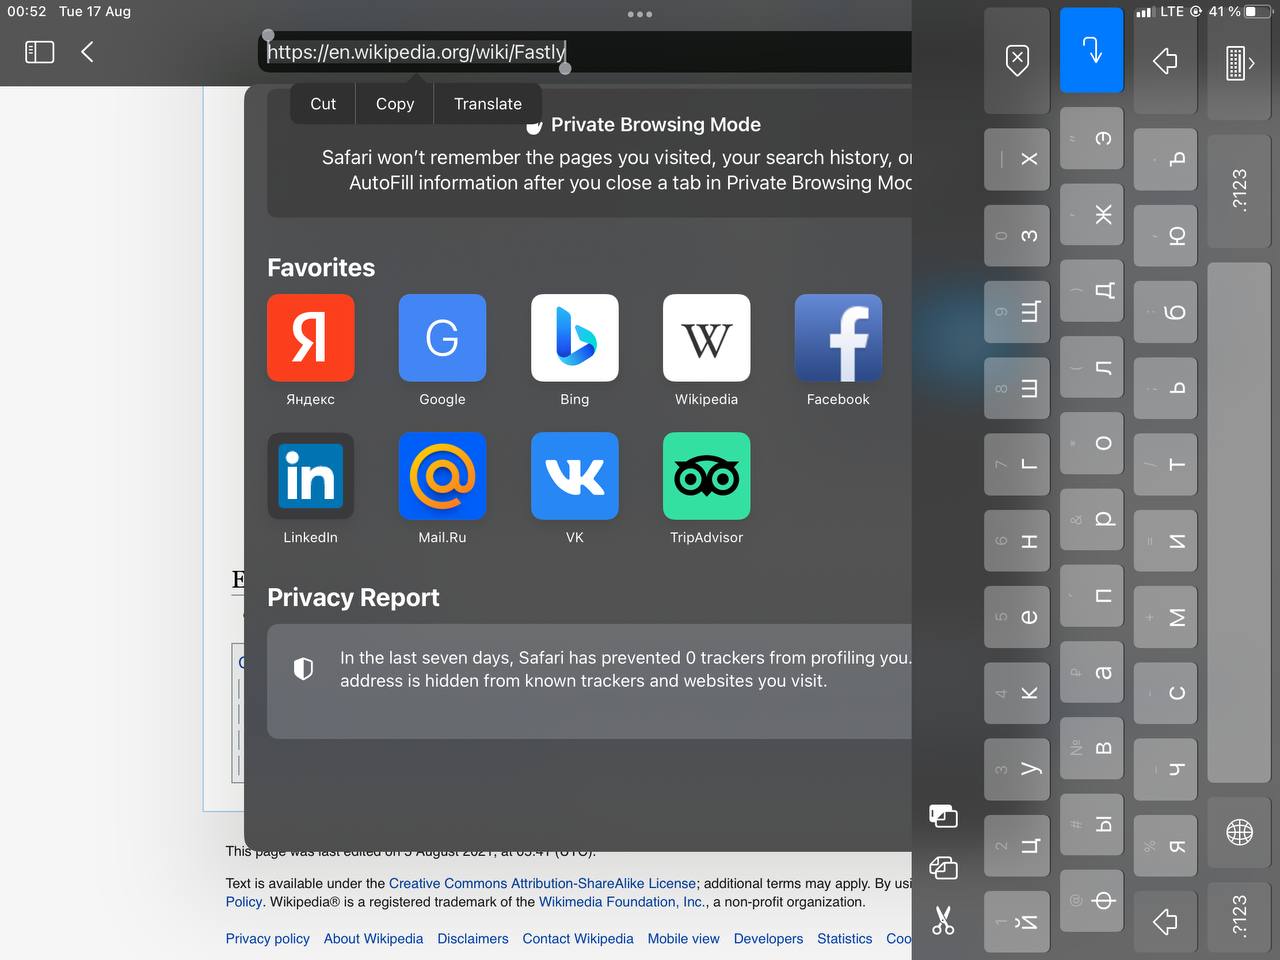The image size is (1280, 960).
Task: Open the VK favorite
Action: [x=574, y=488]
